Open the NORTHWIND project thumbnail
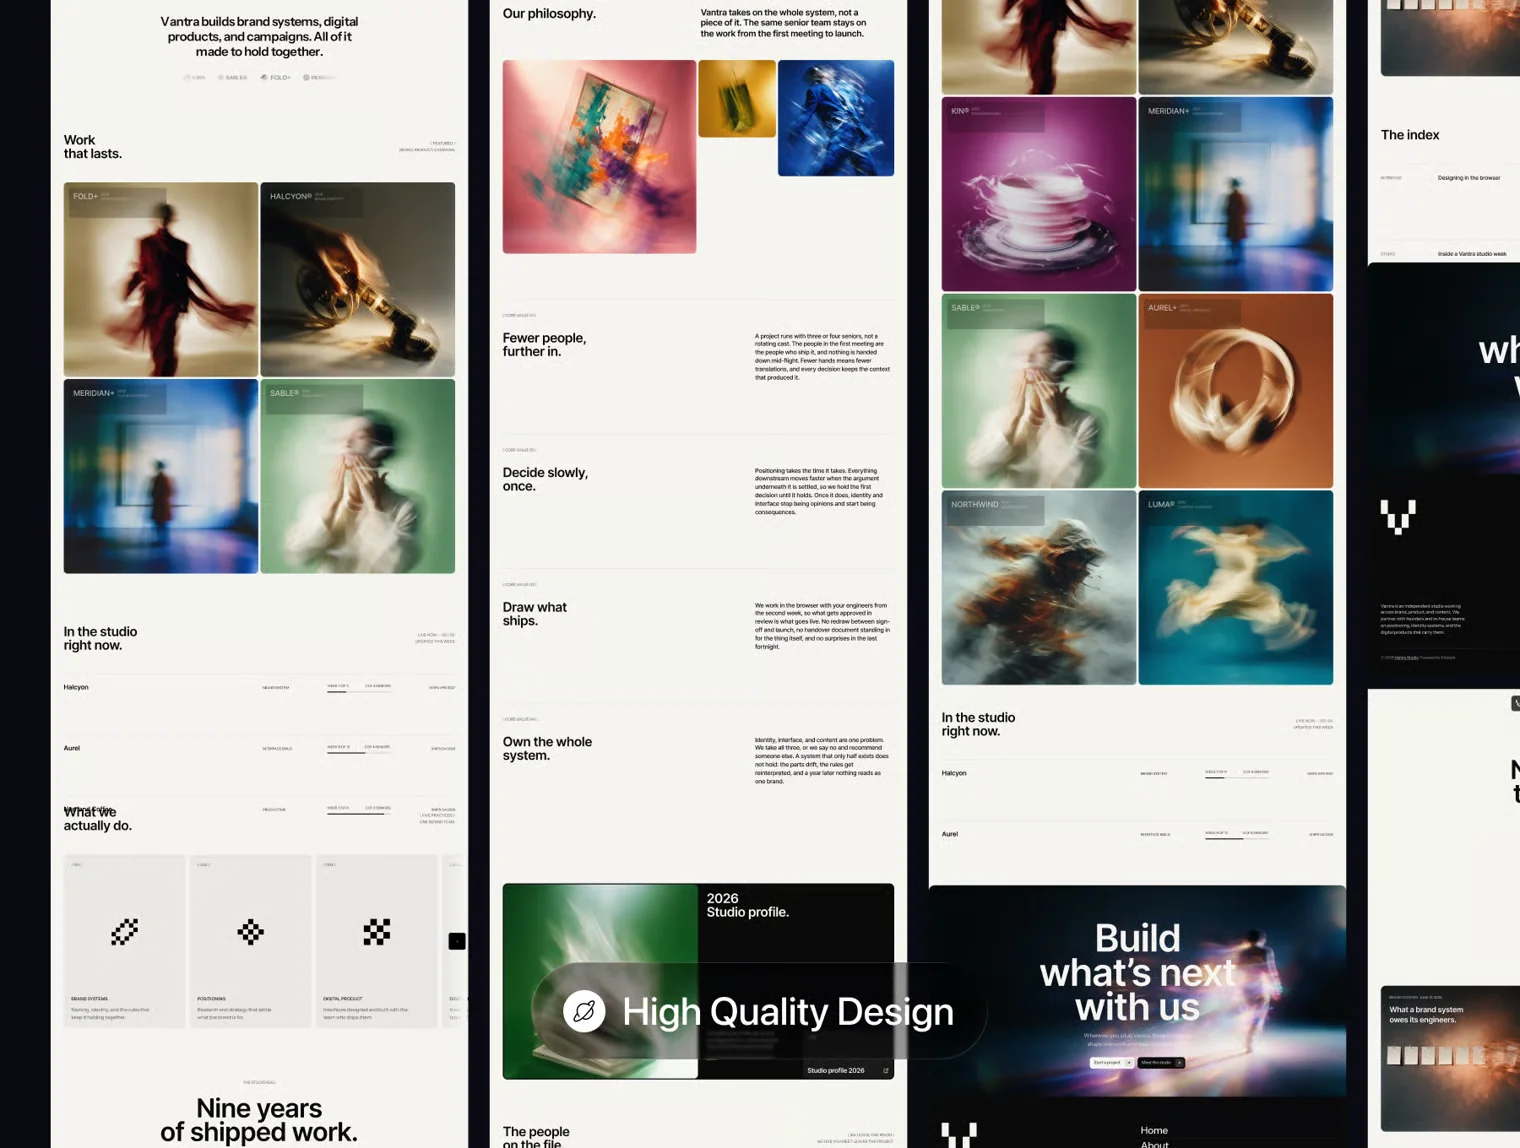 coord(1039,587)
